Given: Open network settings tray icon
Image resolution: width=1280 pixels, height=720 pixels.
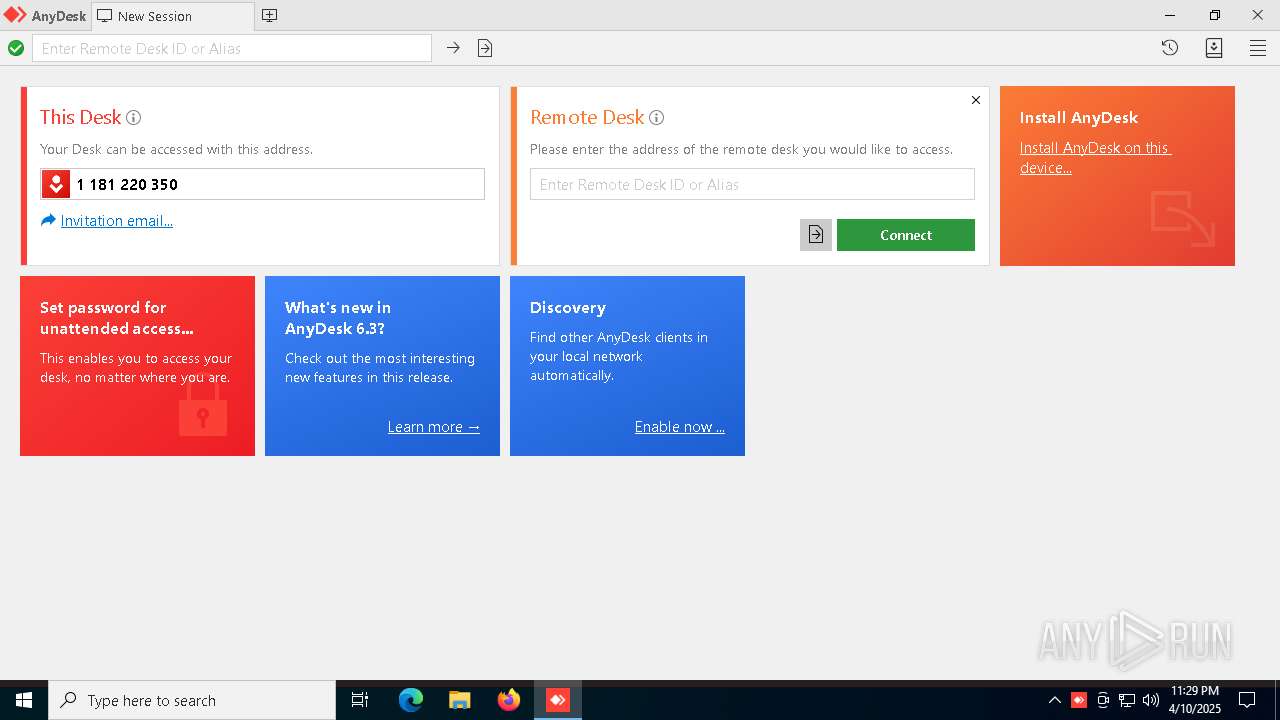Looking at the screenshot, I should (1127, 700).
